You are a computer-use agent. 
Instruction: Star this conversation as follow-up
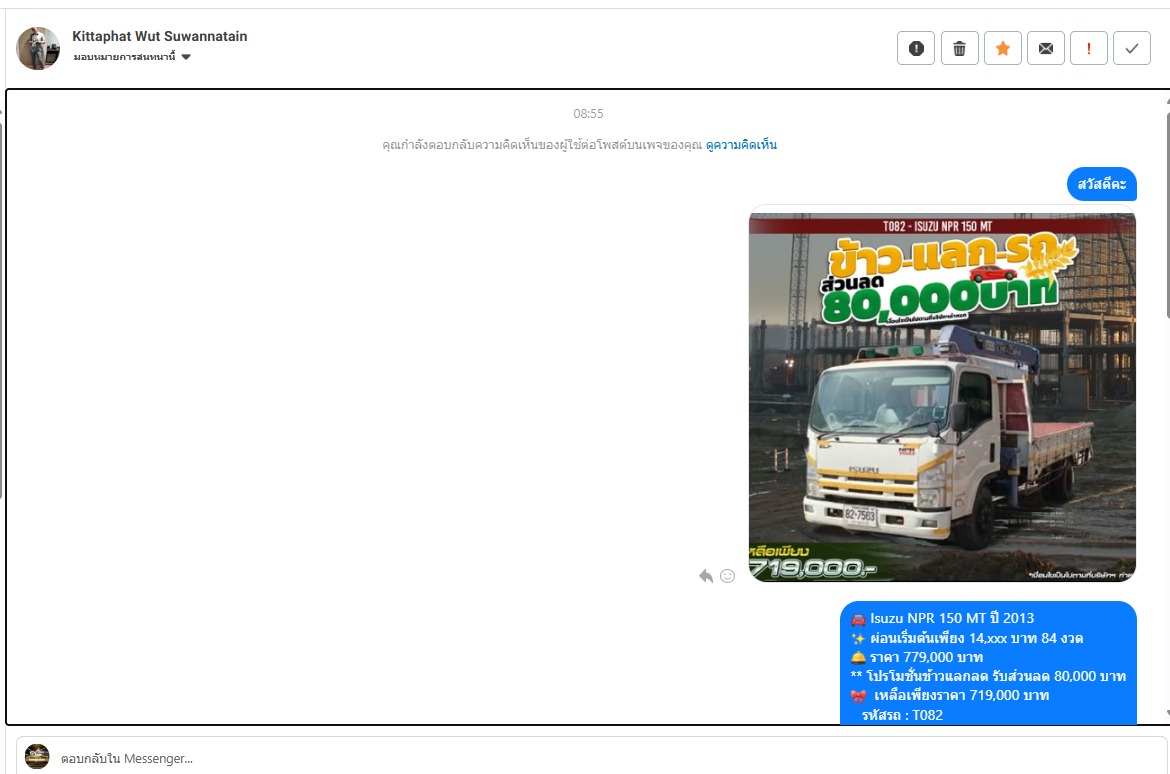1003,49
